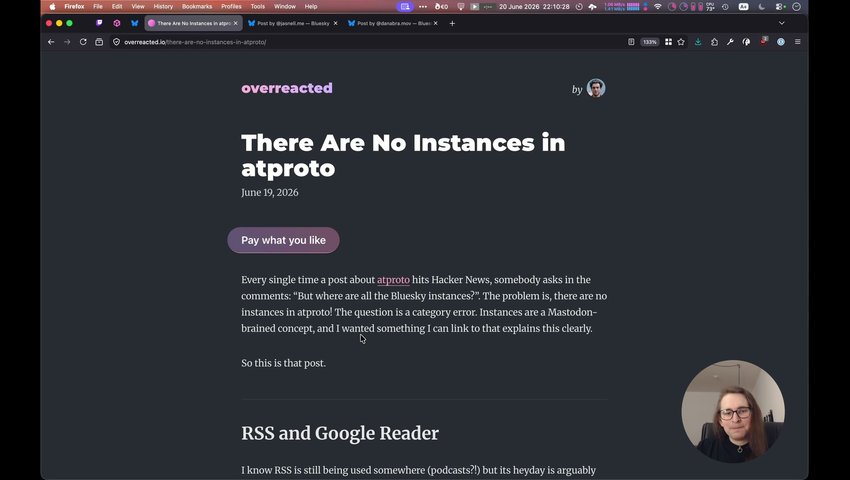This screenshot has width=850, height=480.
Task: Open the Wi-Fi status menu
Action: click(x=658, y=7)
